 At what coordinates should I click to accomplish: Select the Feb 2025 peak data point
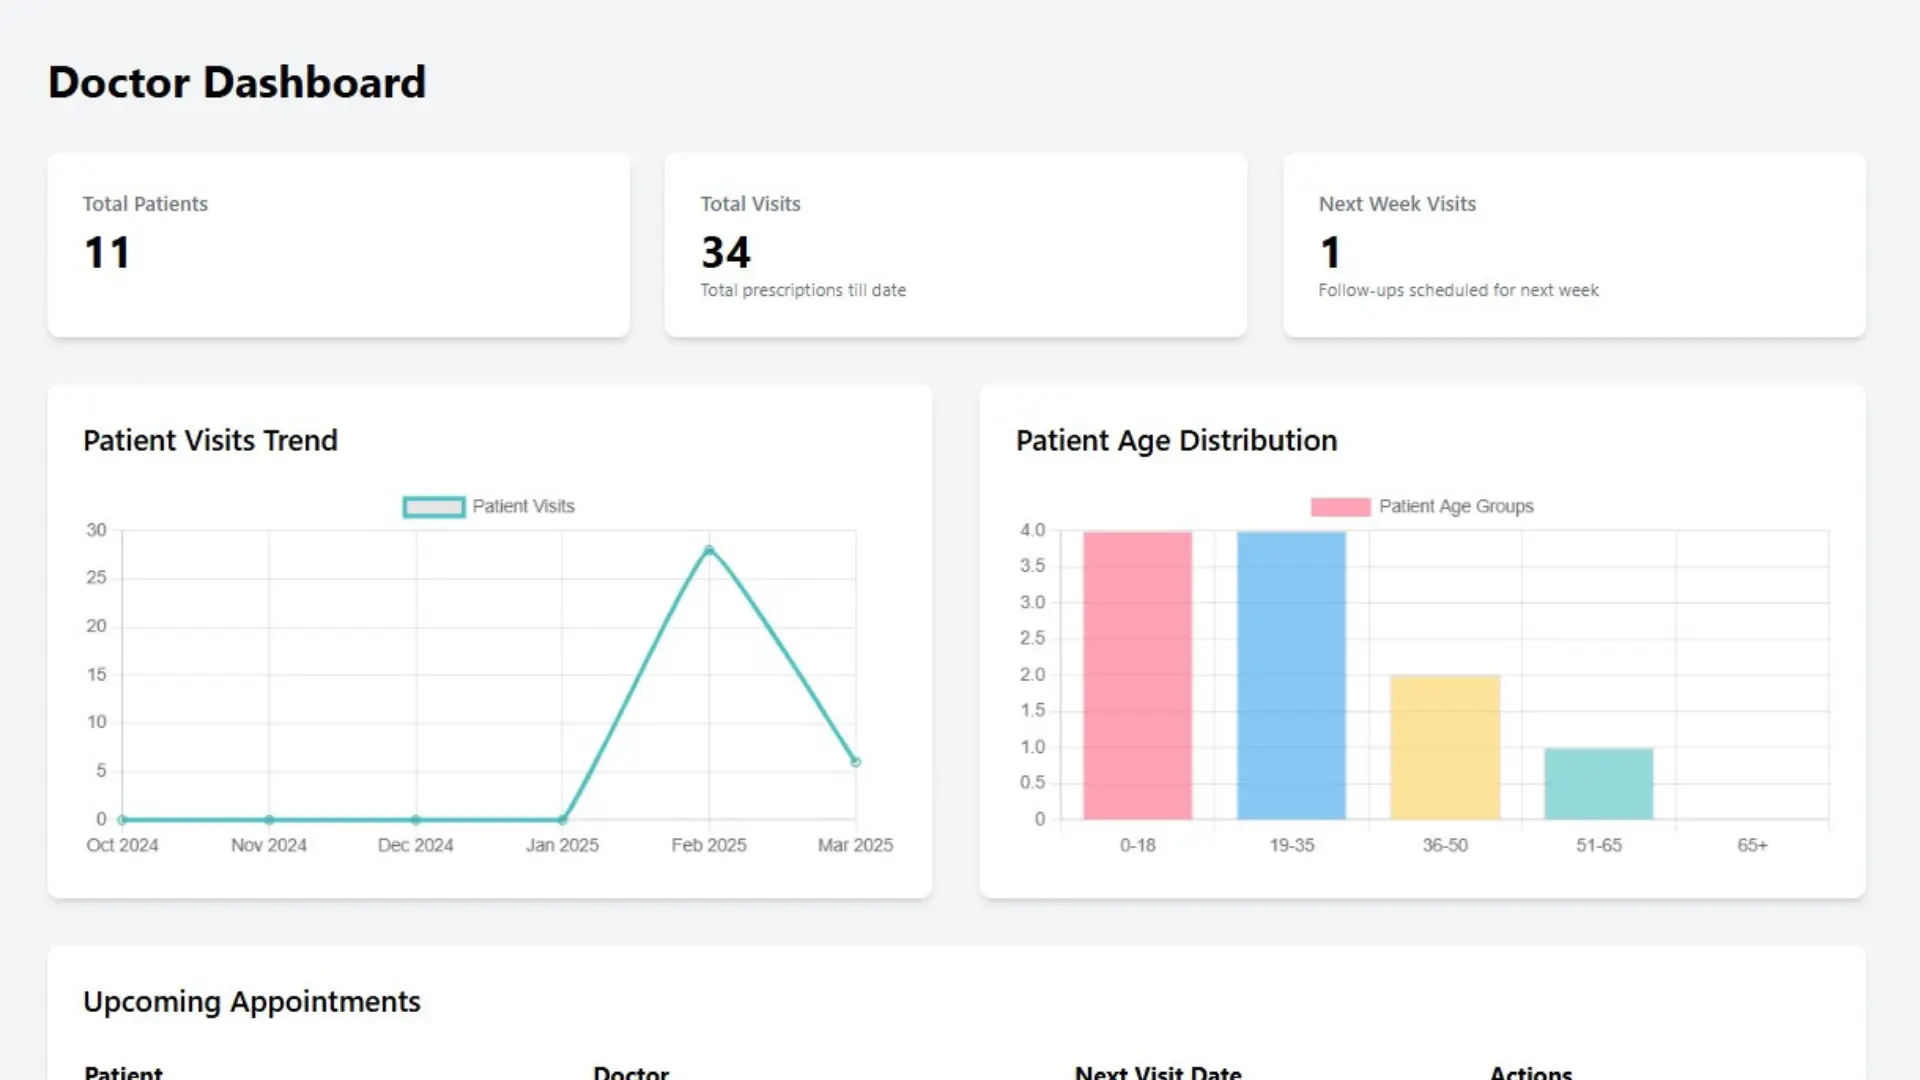[709, 551]
